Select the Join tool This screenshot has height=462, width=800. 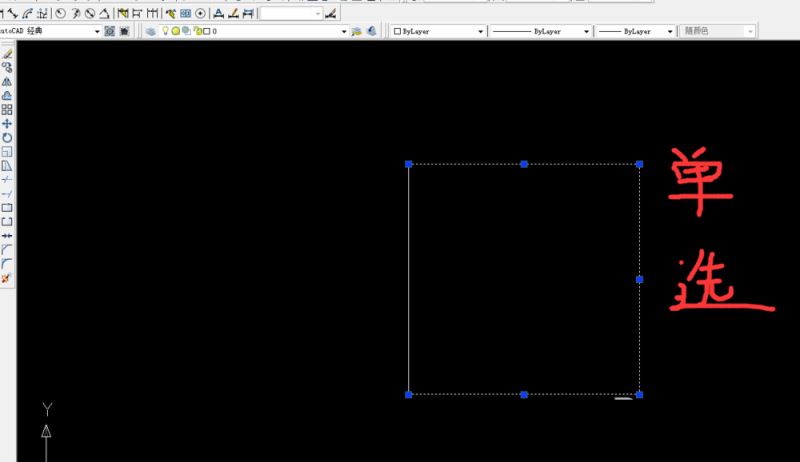(7, 236)
